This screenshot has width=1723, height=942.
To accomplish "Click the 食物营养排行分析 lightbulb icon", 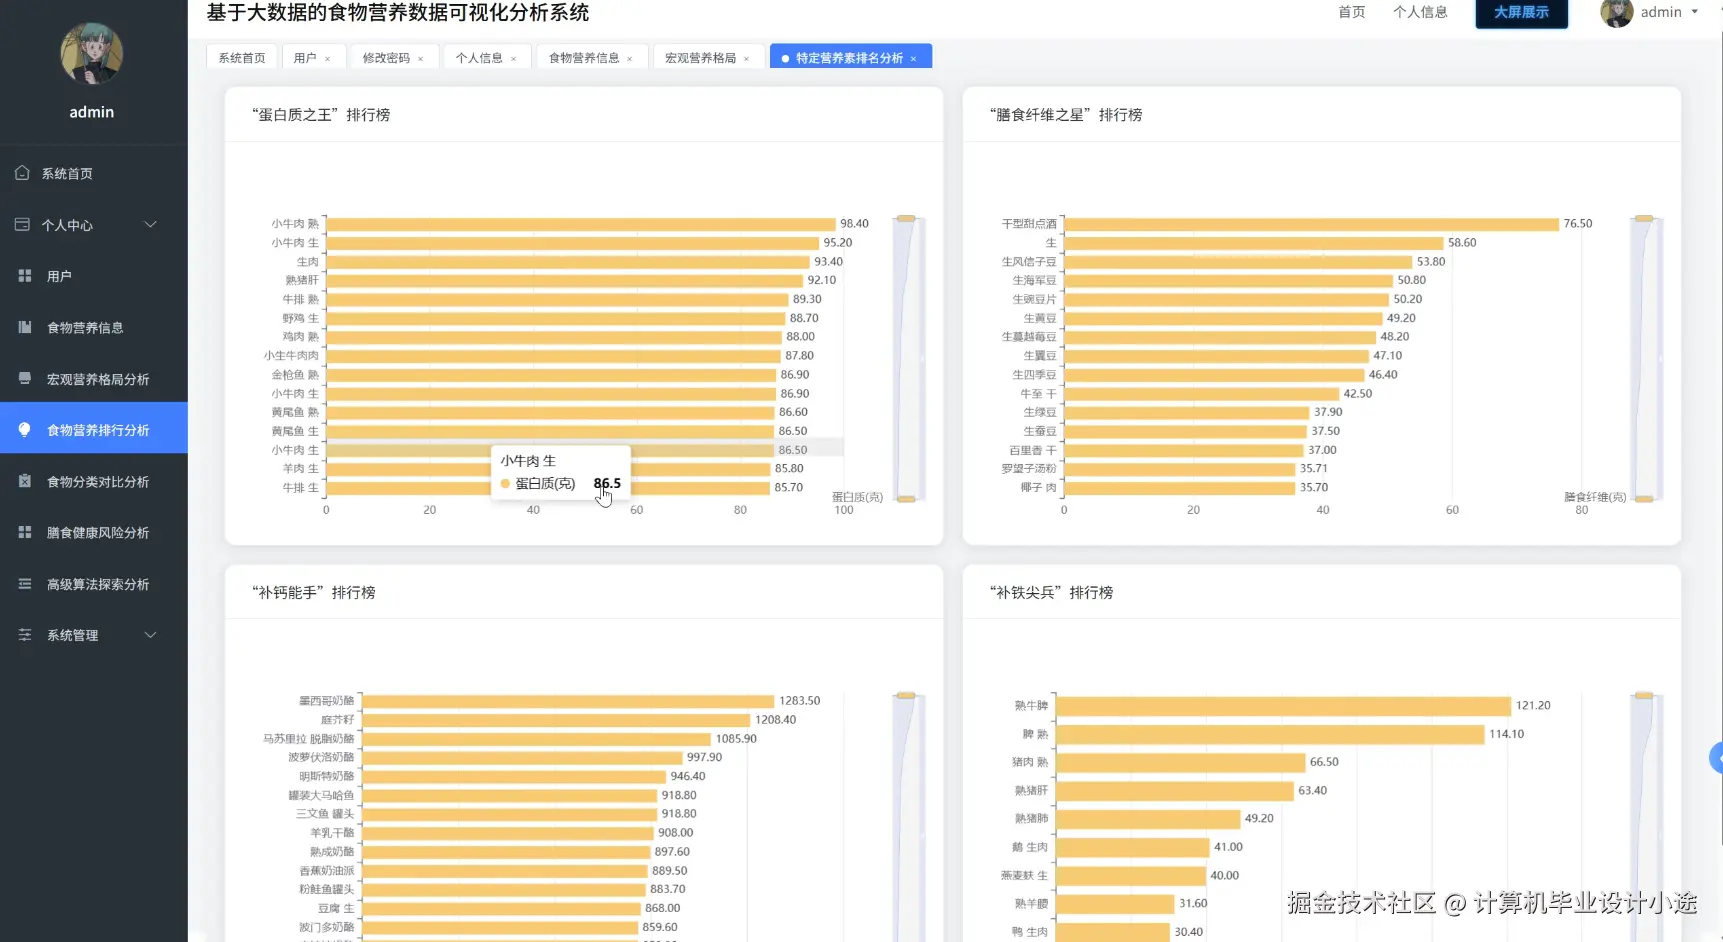I will (x=24, y=428).
